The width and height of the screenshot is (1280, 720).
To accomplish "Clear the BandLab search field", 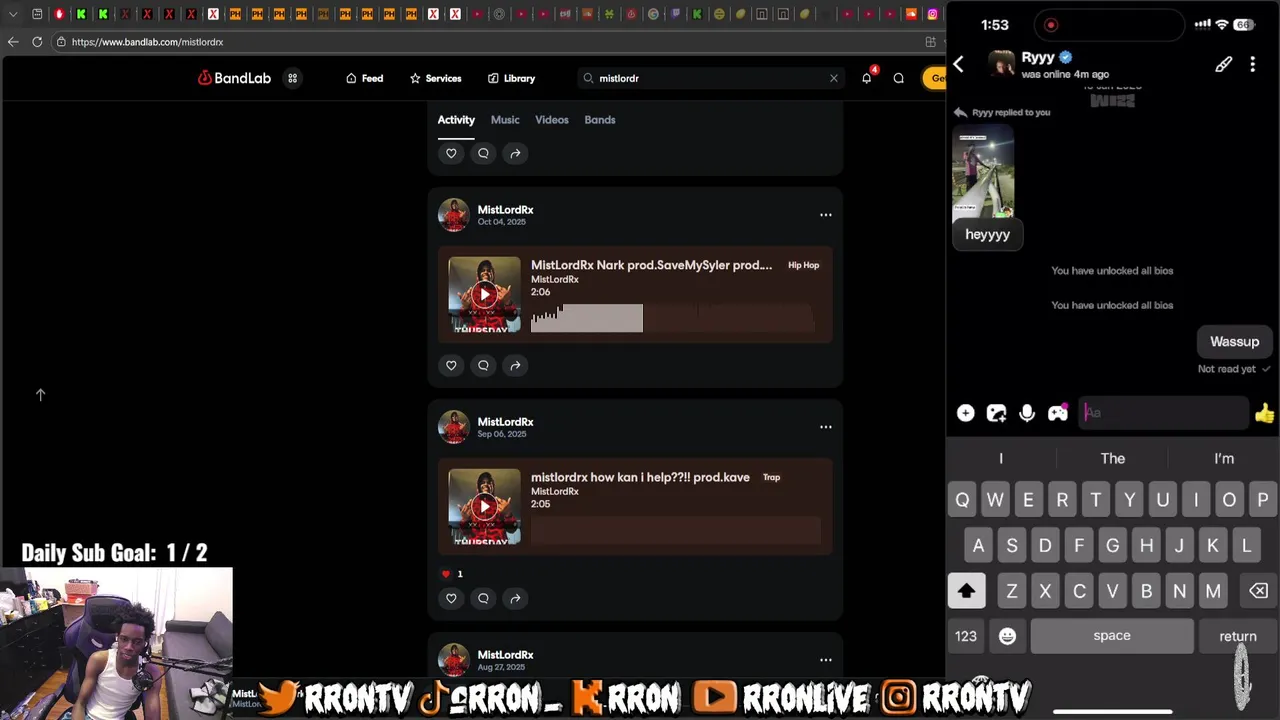I will (833, 78).
